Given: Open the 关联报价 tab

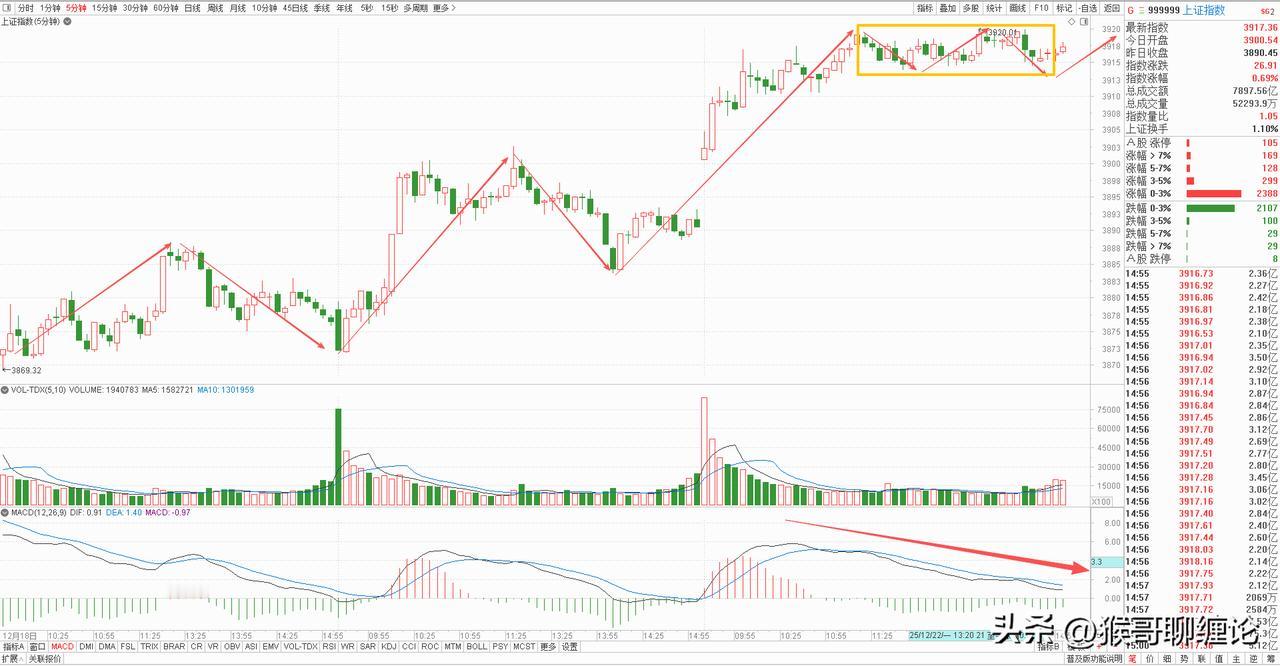Looking at the screenshot, I should pos(44,658).
